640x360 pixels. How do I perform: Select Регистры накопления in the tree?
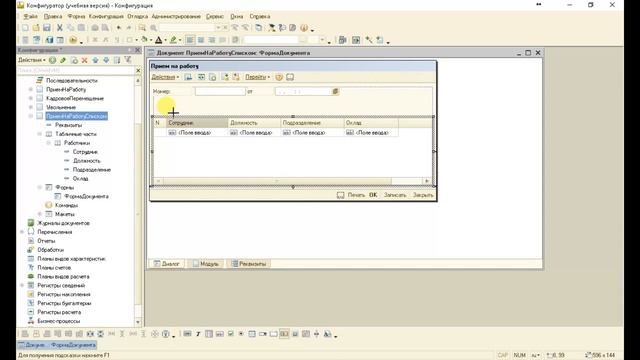64,294
